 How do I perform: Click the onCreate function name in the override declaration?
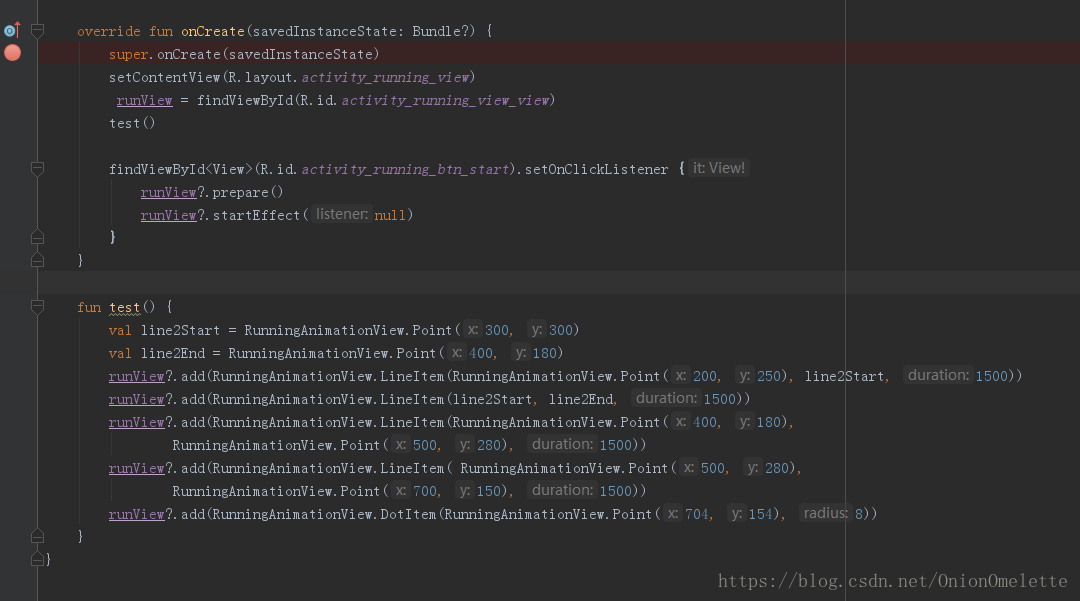pos(212,31)
